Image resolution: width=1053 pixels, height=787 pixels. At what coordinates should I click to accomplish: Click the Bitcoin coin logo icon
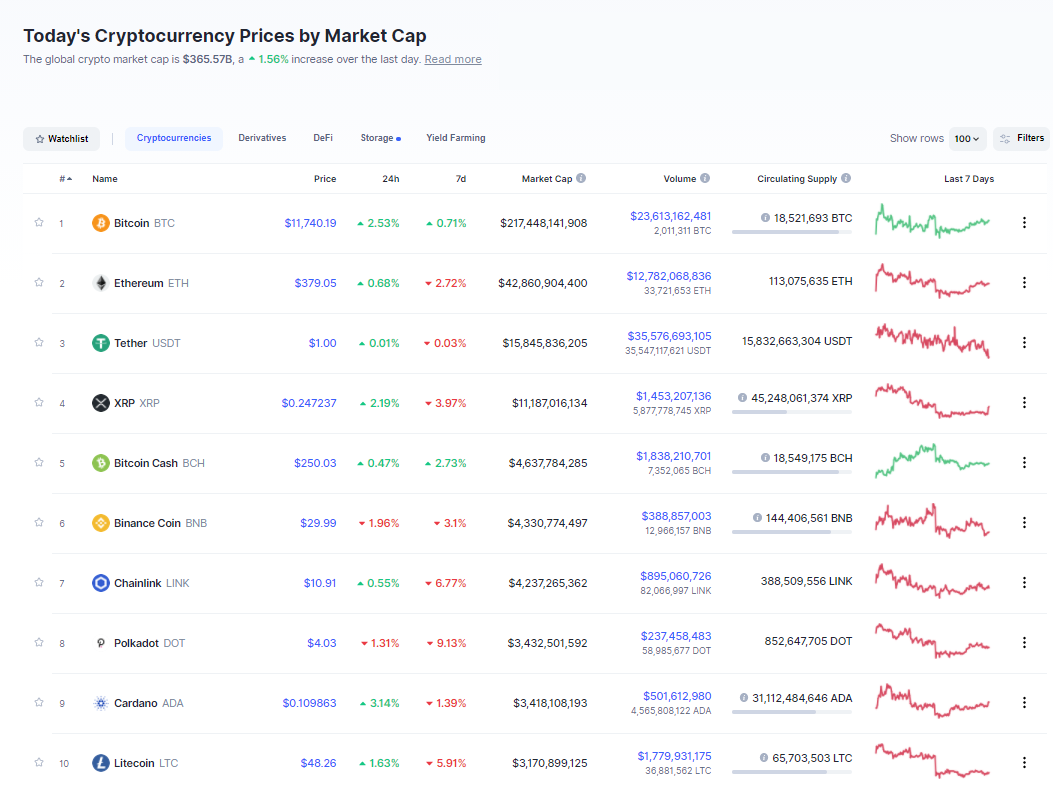click(101, 223)
